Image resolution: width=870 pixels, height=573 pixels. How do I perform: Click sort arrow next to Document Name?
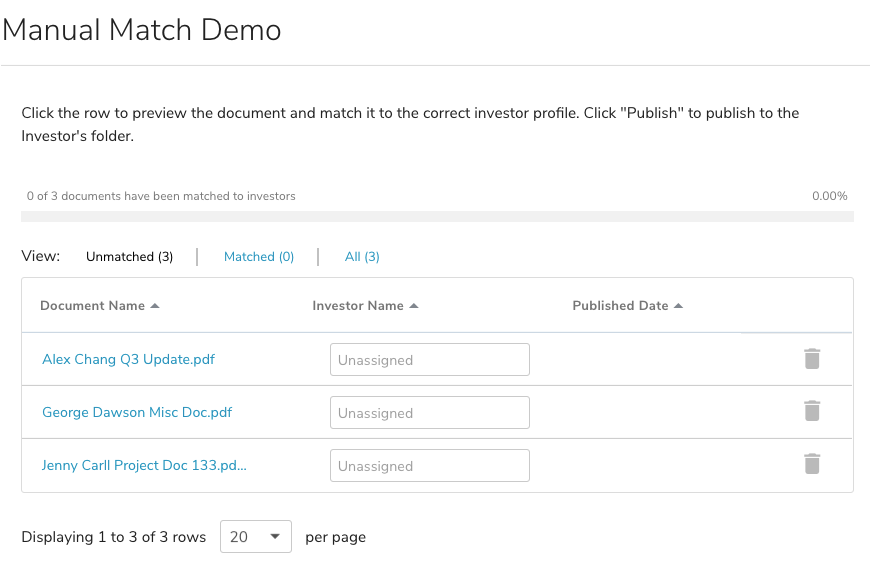[x=155, y=306]
